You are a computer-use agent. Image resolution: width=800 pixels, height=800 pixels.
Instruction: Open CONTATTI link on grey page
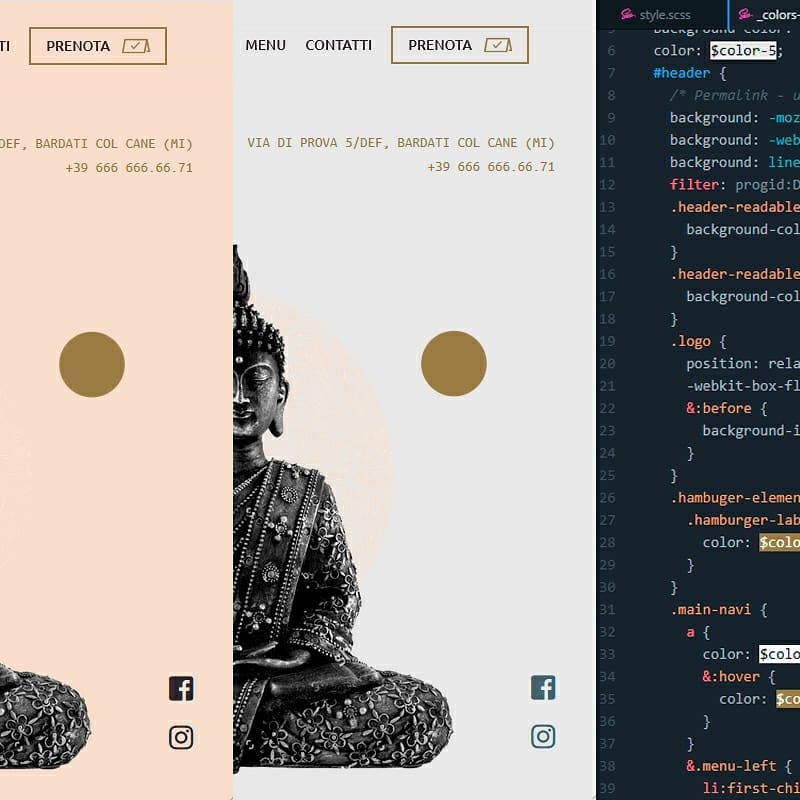[338, 45]
